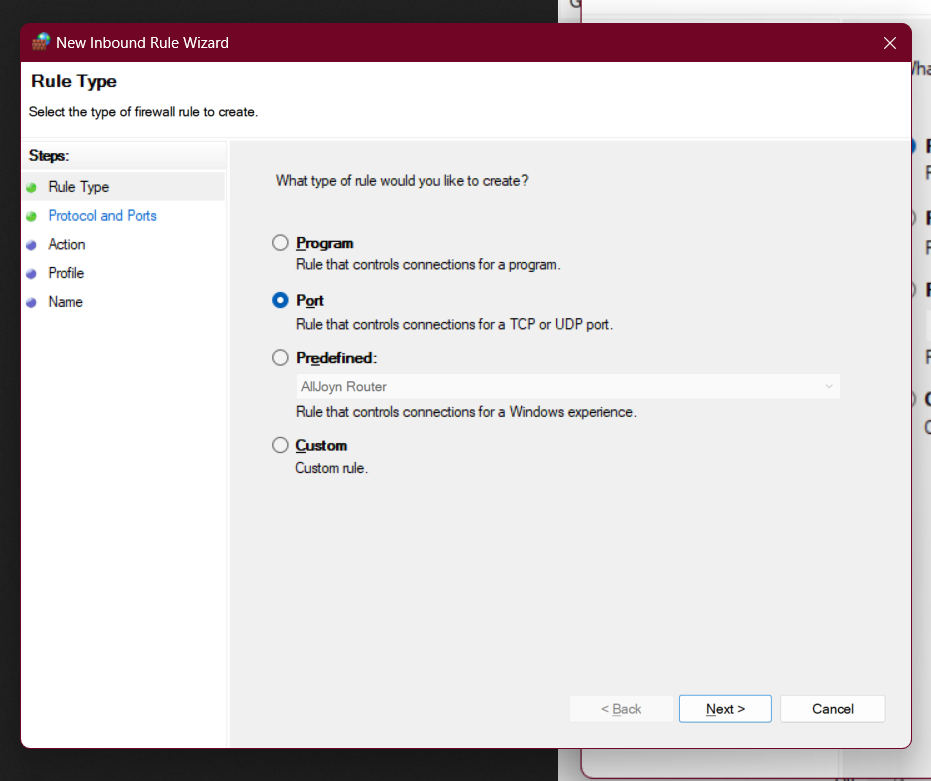Click the Back button

point(621,709)
